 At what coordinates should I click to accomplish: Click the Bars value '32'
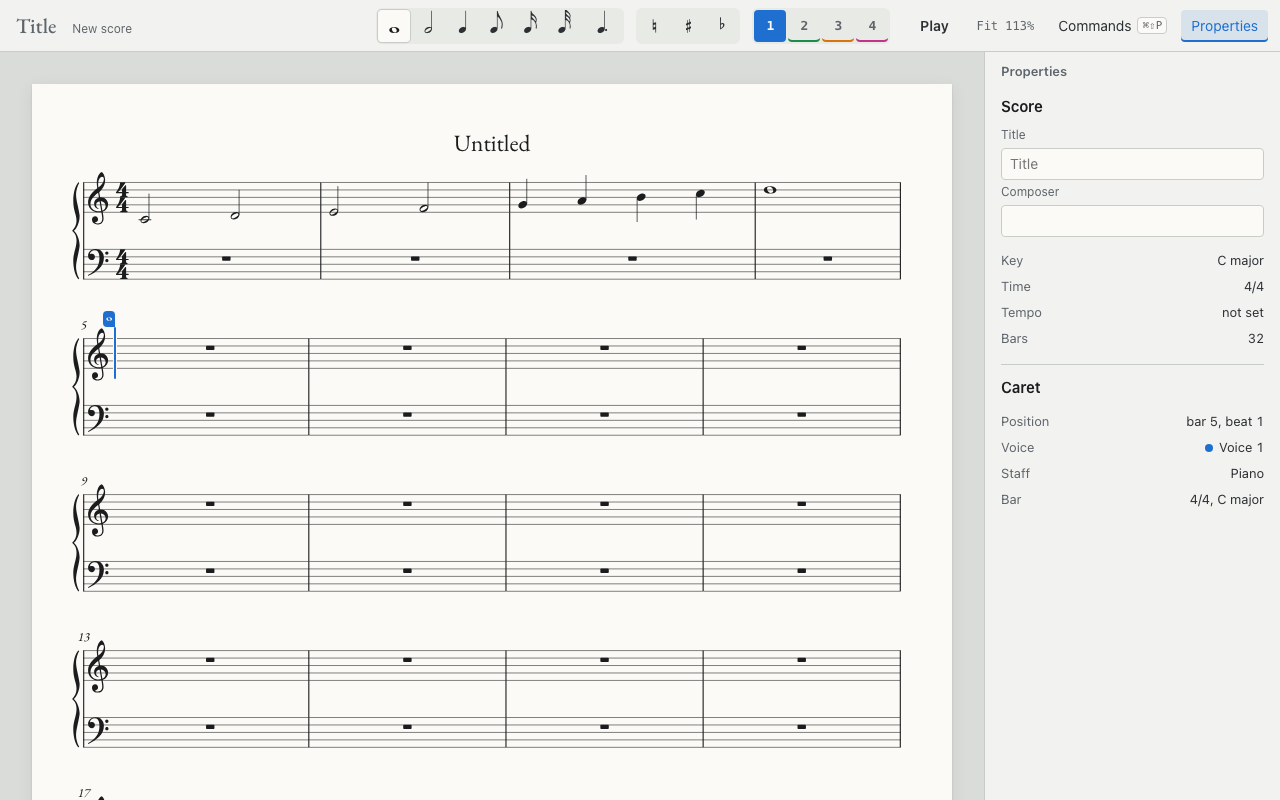(1255, 339)
